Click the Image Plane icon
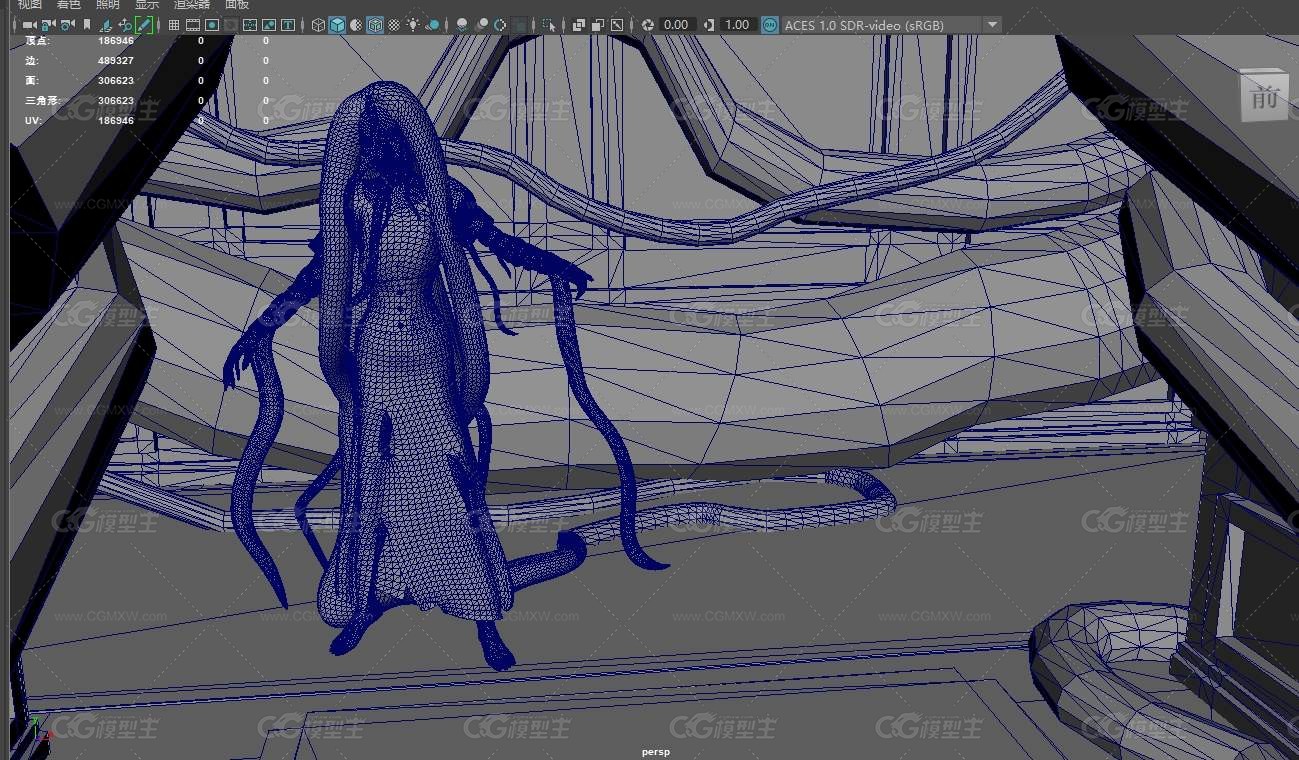 (105, 25)
